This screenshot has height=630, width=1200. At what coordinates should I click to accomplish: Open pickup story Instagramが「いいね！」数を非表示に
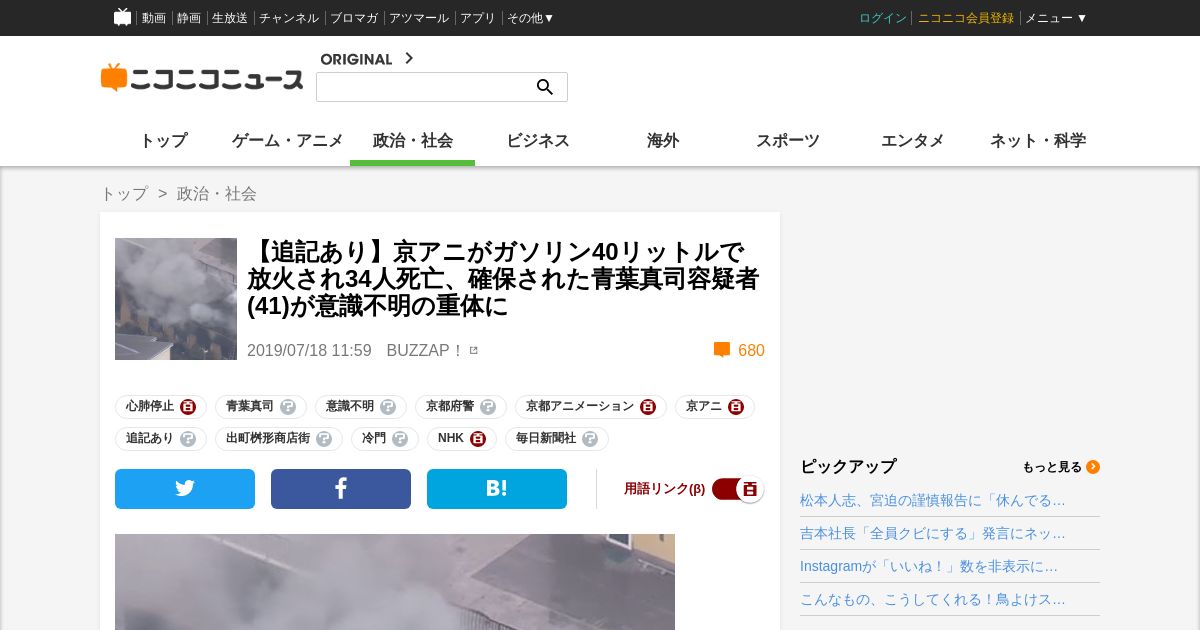coord(929,566)
